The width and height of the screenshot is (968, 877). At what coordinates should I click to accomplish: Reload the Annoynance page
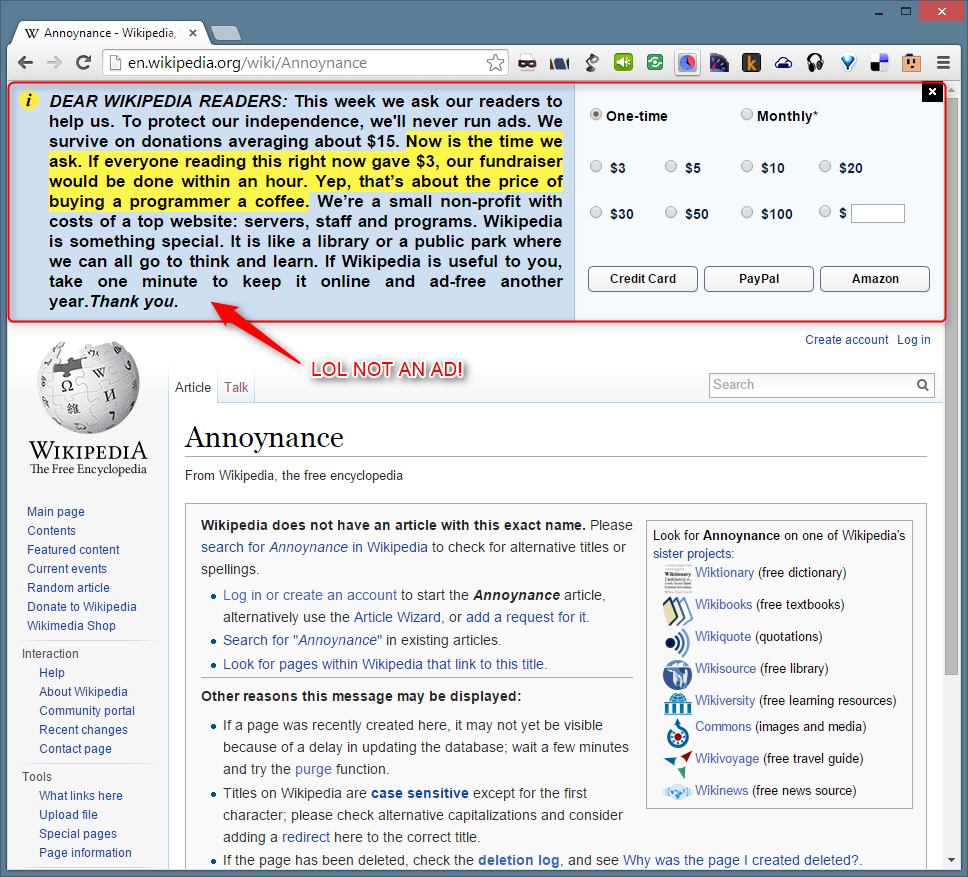click(83, 62)
